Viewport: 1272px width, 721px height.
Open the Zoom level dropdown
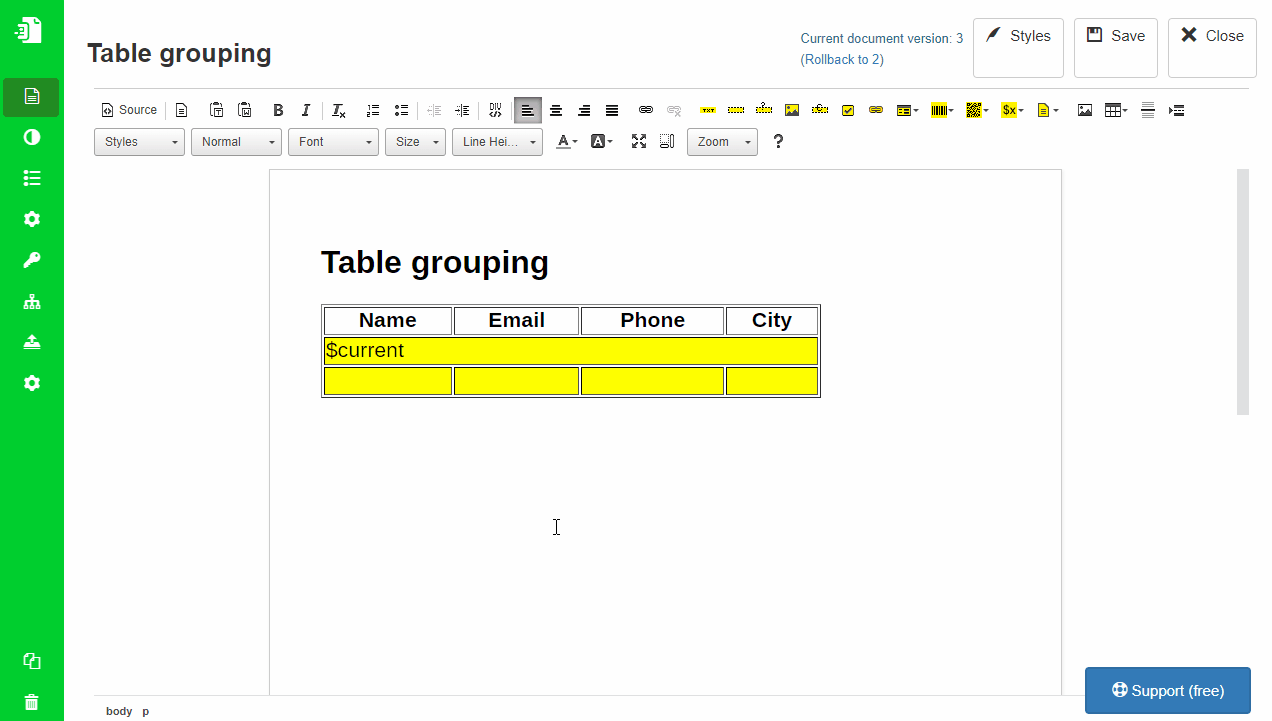click(722, 141)
